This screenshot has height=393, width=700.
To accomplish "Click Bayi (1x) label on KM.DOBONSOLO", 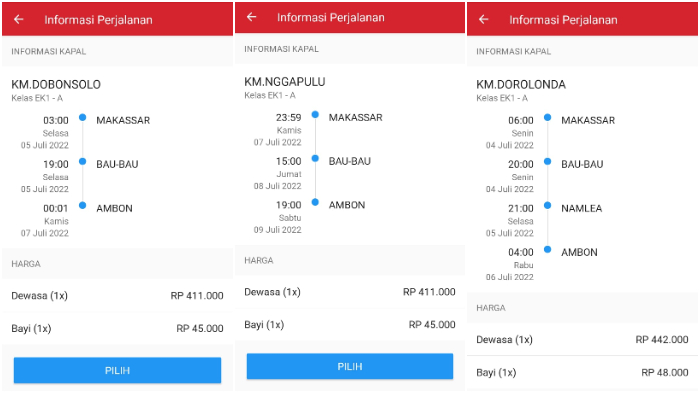I will [31, 329].
